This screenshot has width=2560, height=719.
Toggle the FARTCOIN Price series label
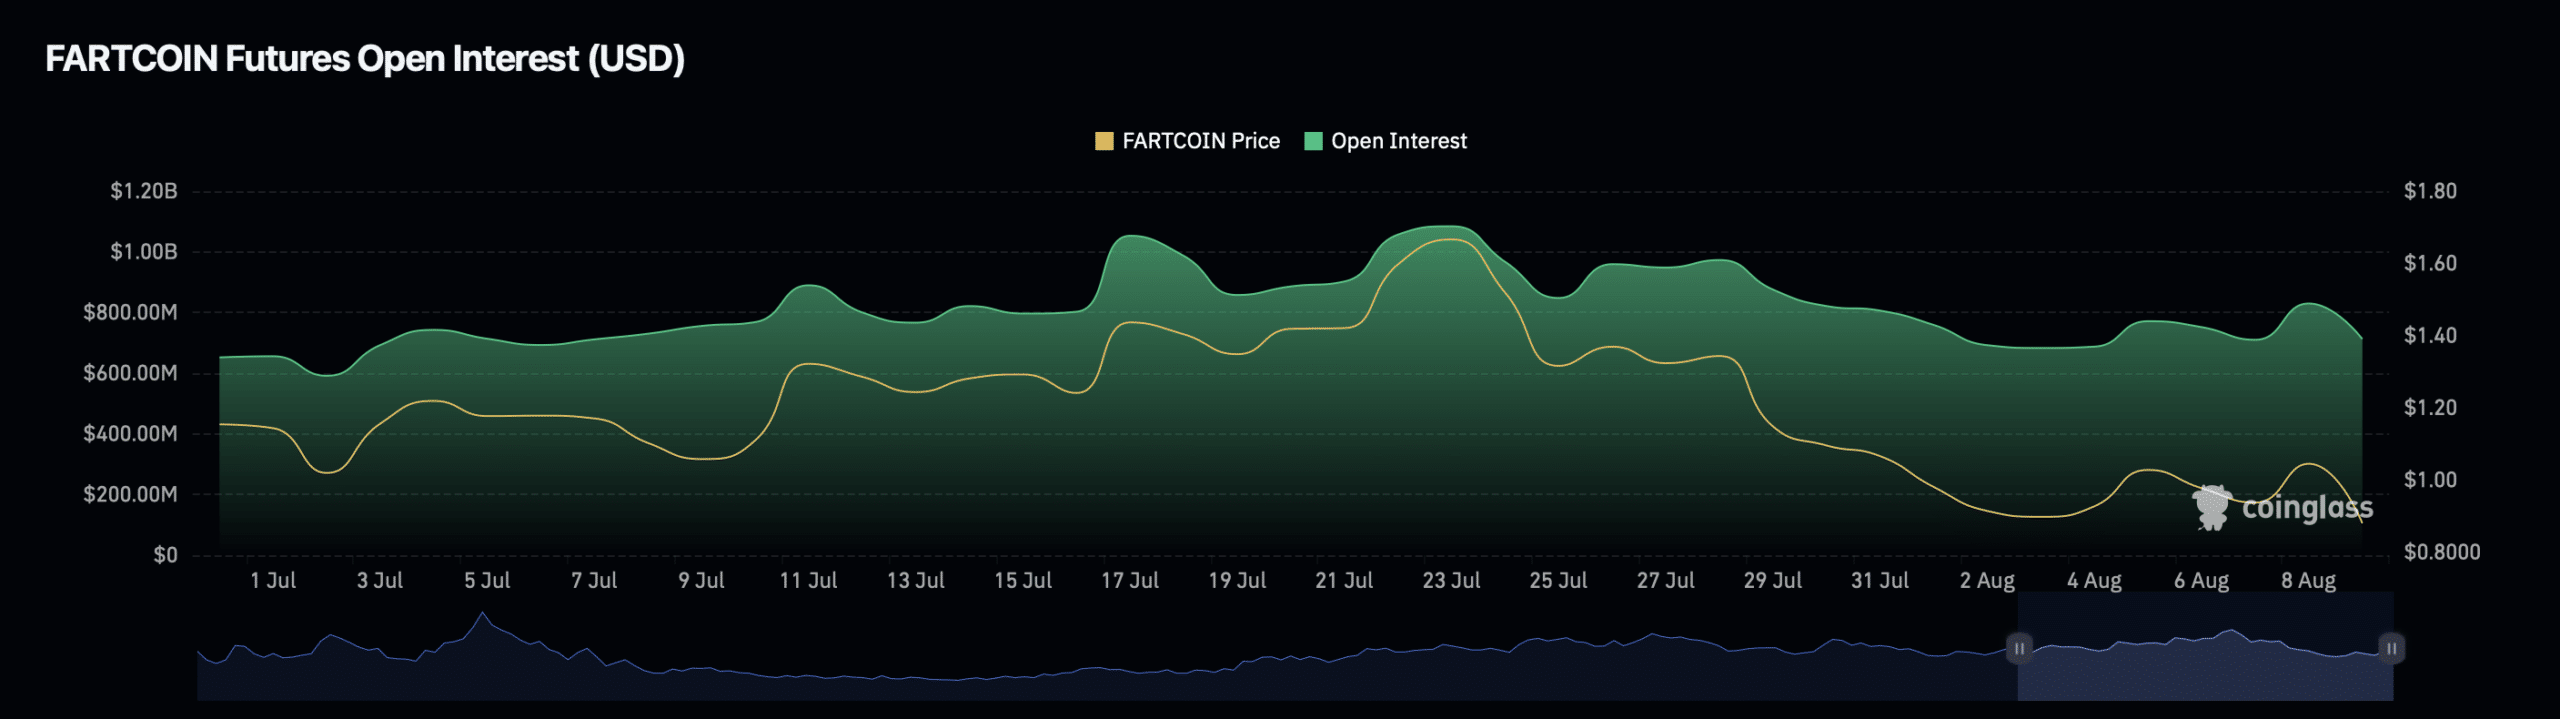tap(1200, 141)
